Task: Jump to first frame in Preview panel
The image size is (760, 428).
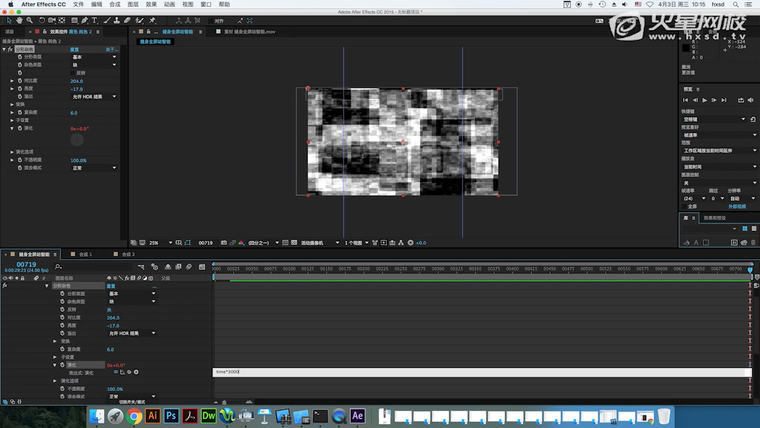Action: pos(685,100)
